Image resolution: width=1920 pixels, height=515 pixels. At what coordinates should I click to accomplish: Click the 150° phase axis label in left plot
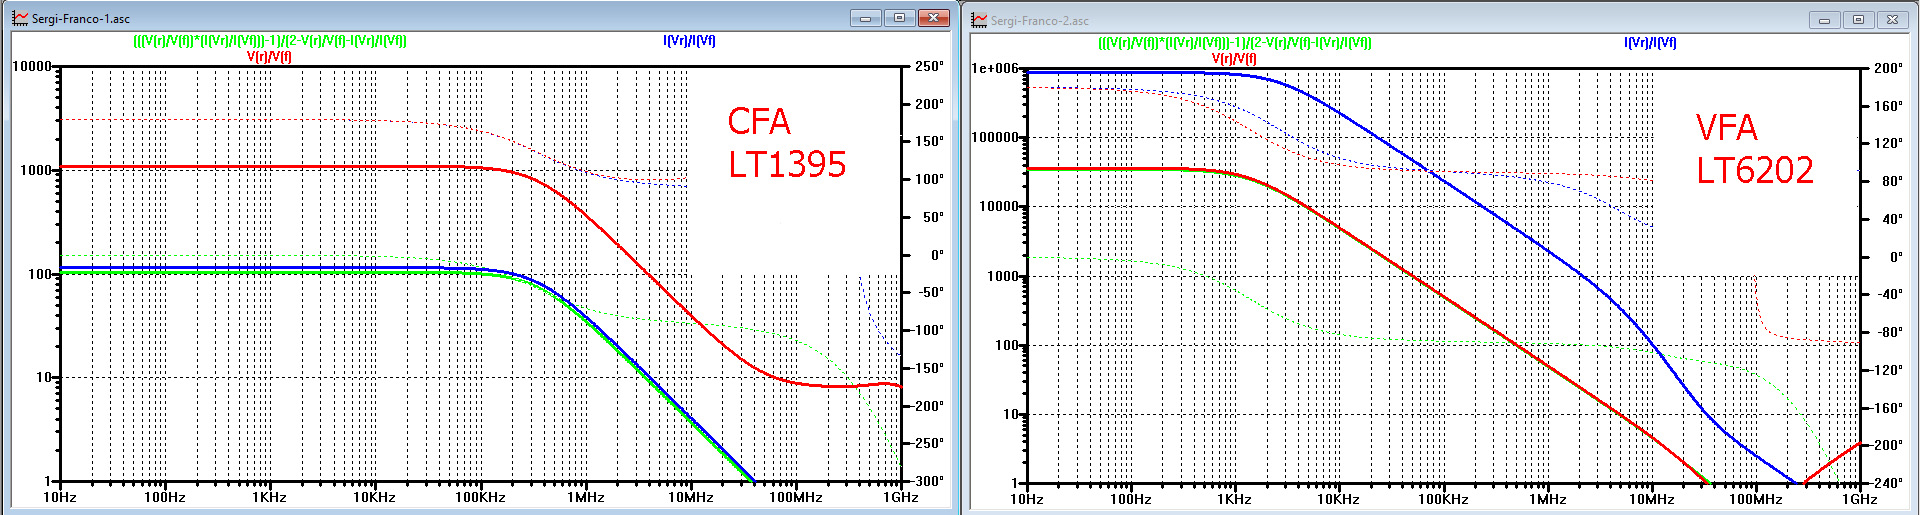tap(929, 141)
